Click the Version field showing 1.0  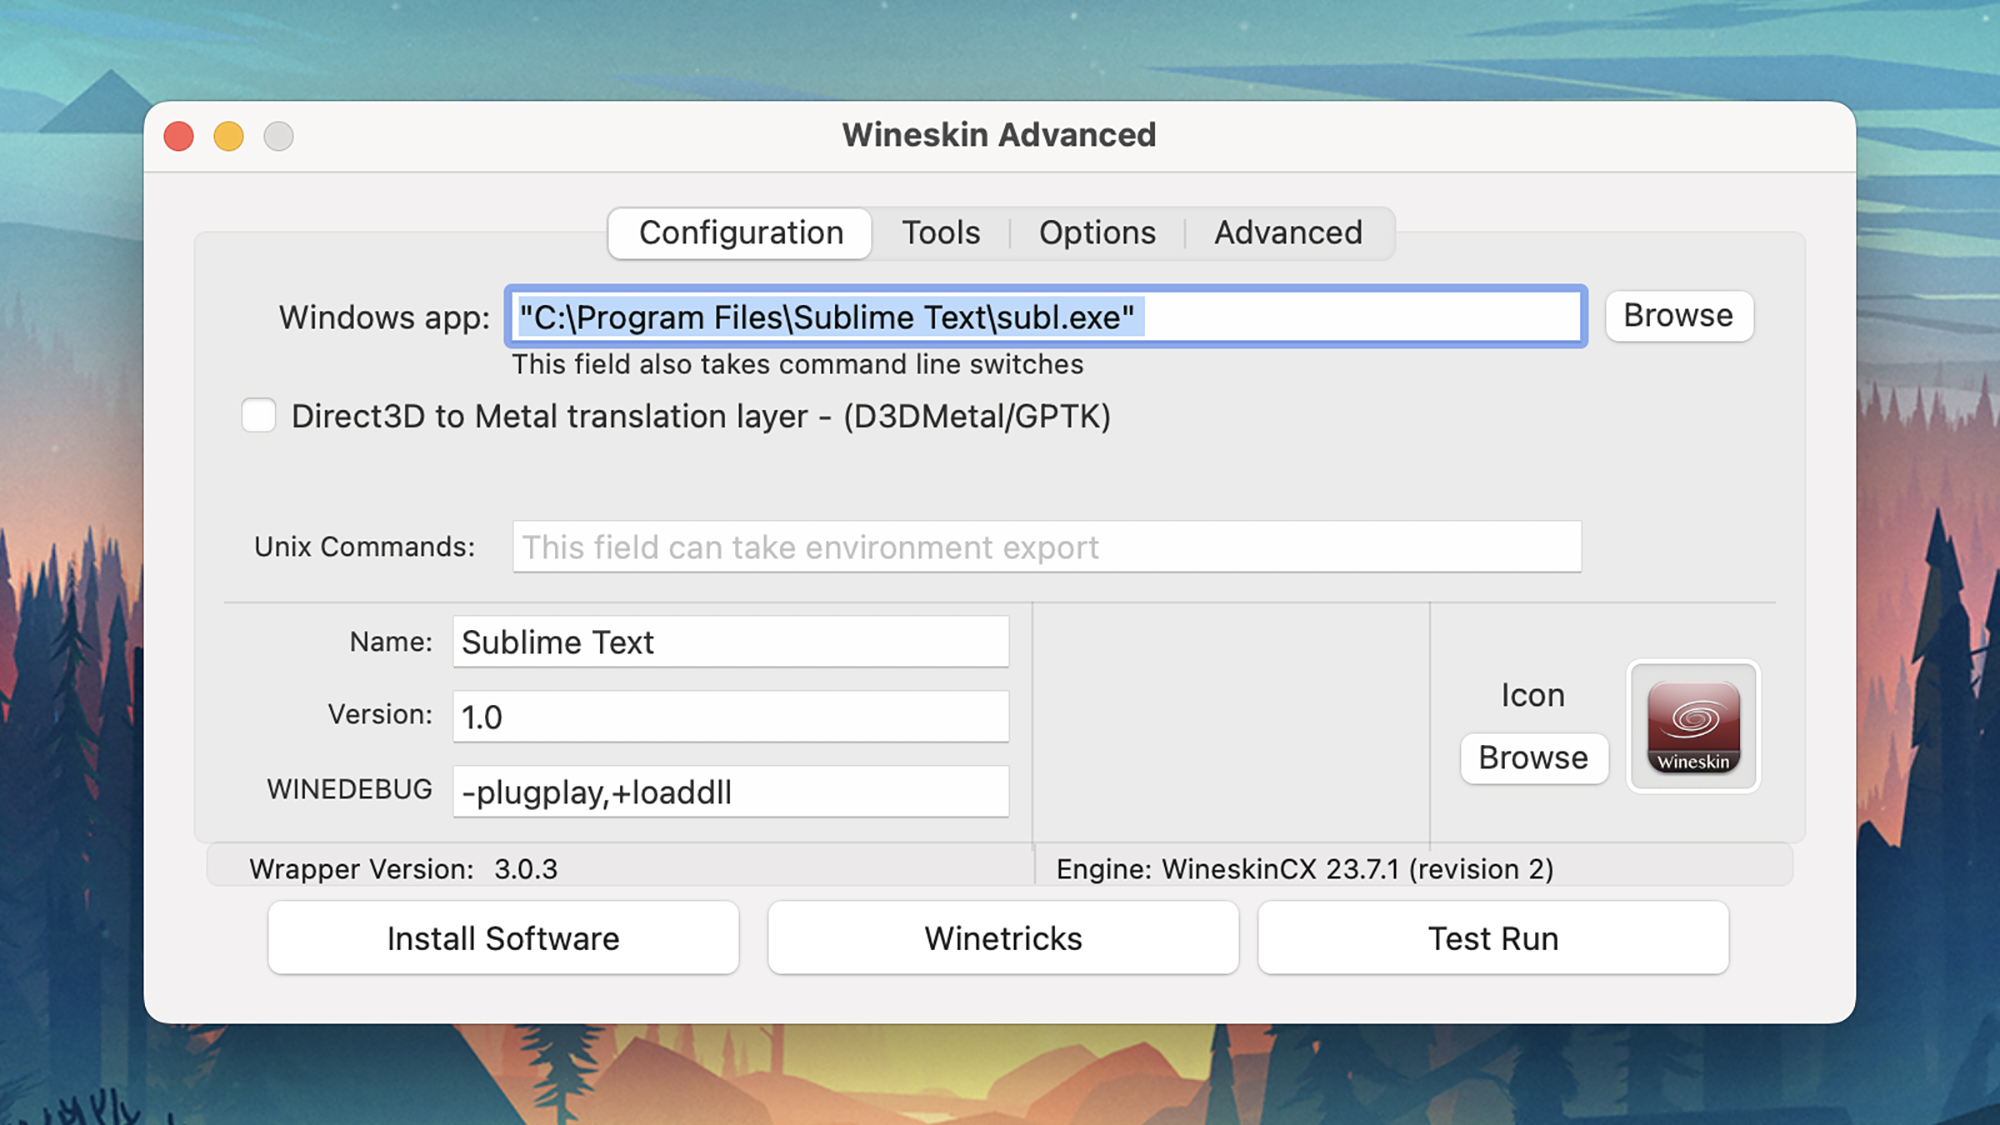coord(731,717)
